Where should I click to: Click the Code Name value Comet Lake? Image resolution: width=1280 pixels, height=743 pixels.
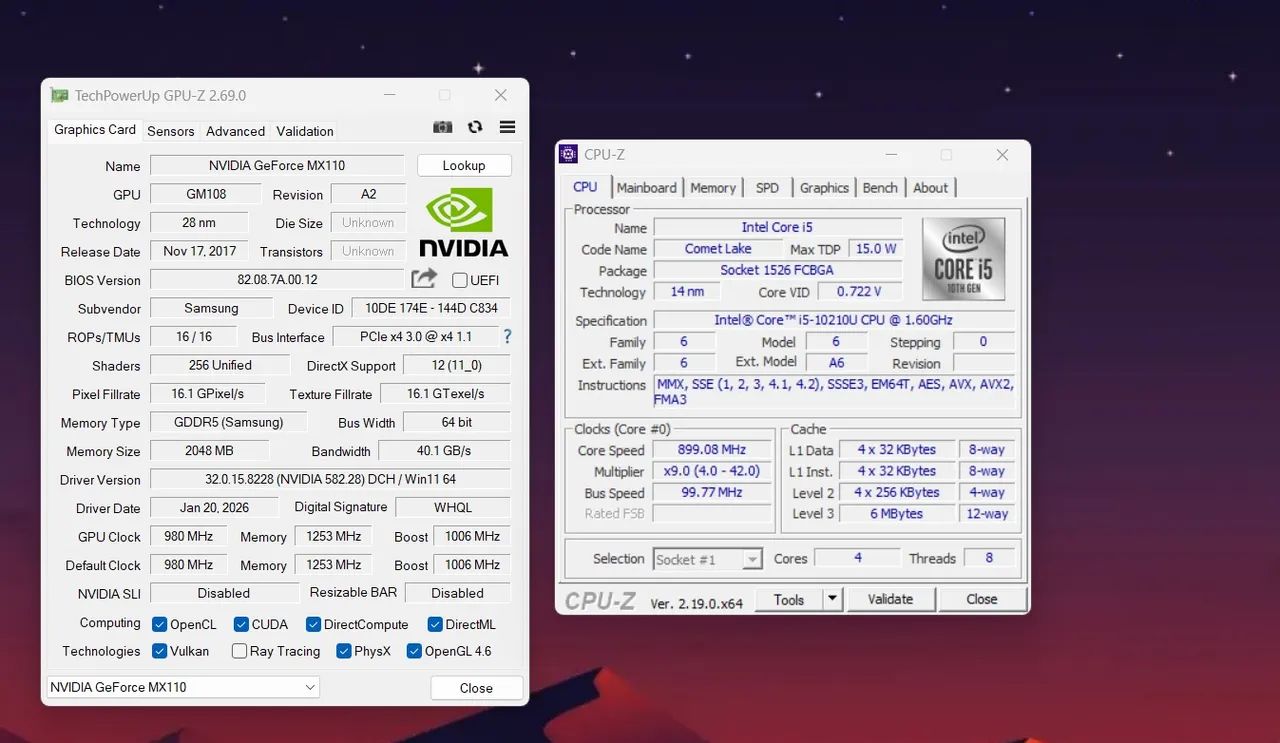[718, 249]
